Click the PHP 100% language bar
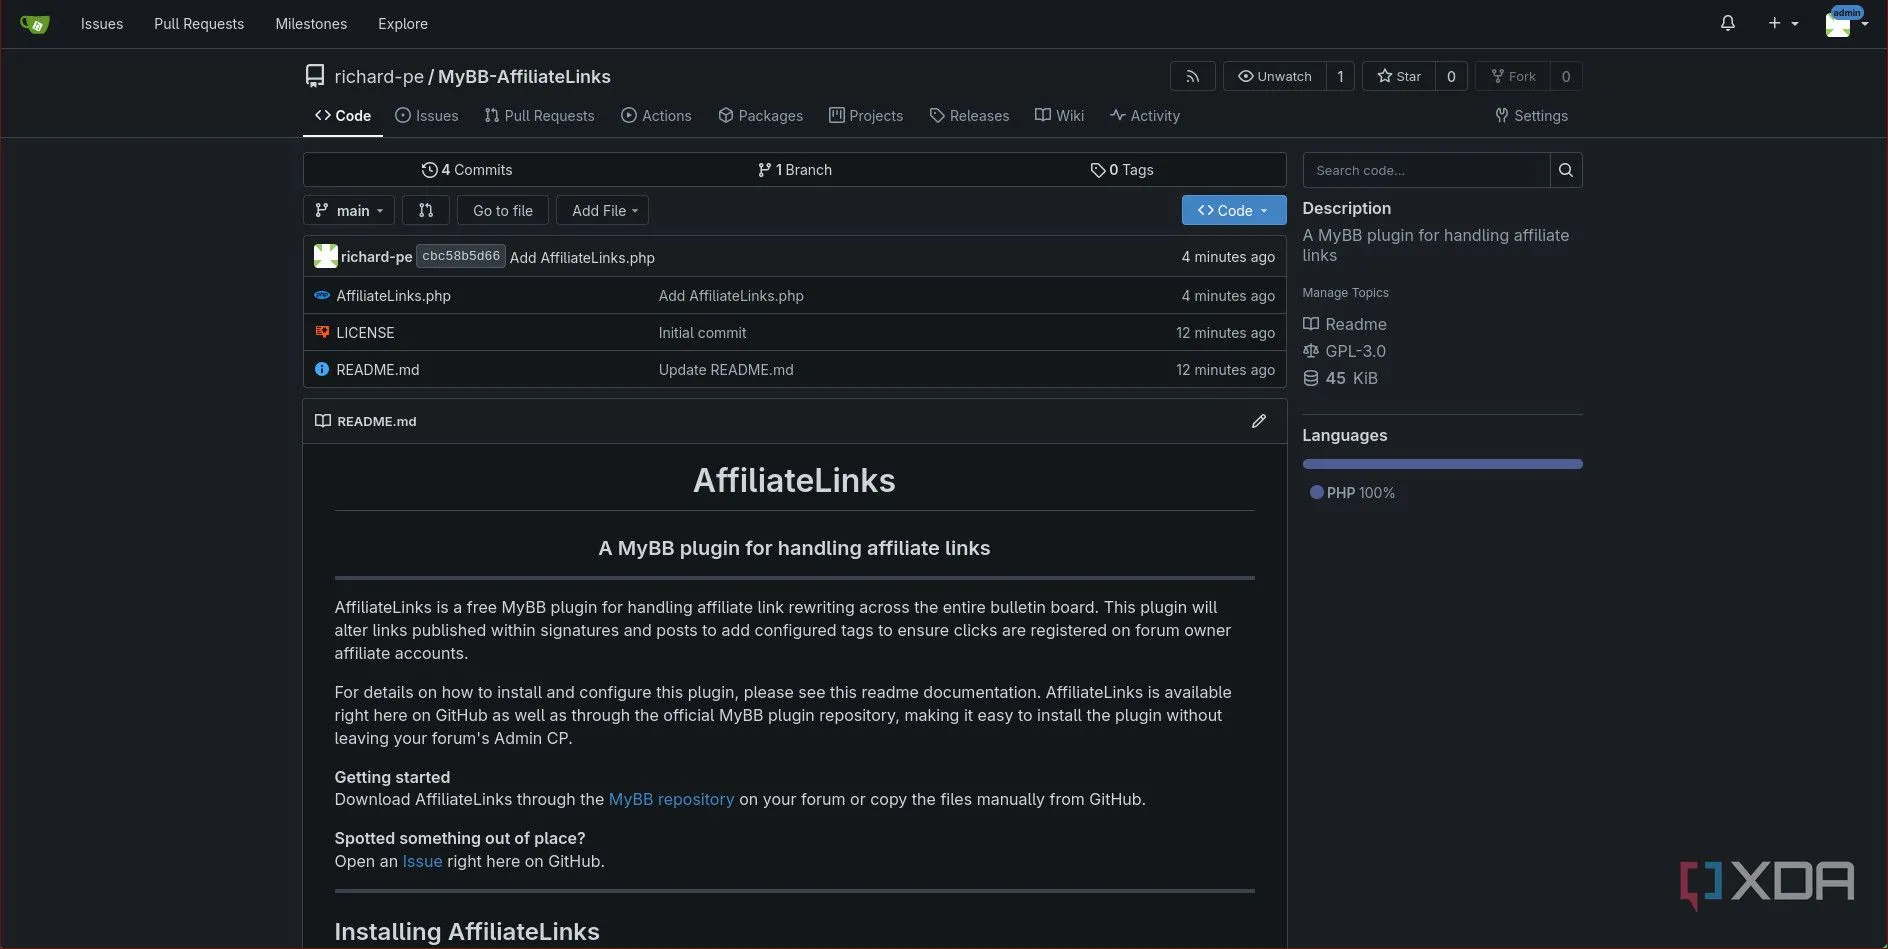1888x949 pixels. [x=1442, y=463]
